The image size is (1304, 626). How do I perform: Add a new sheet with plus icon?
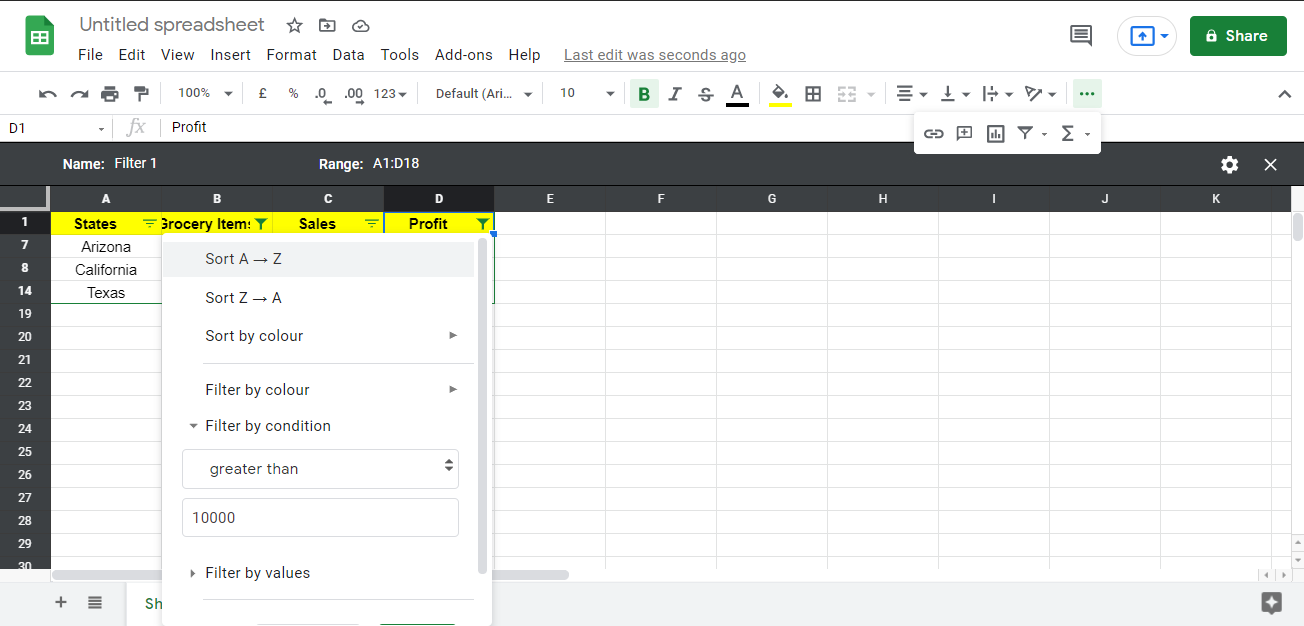61,602
